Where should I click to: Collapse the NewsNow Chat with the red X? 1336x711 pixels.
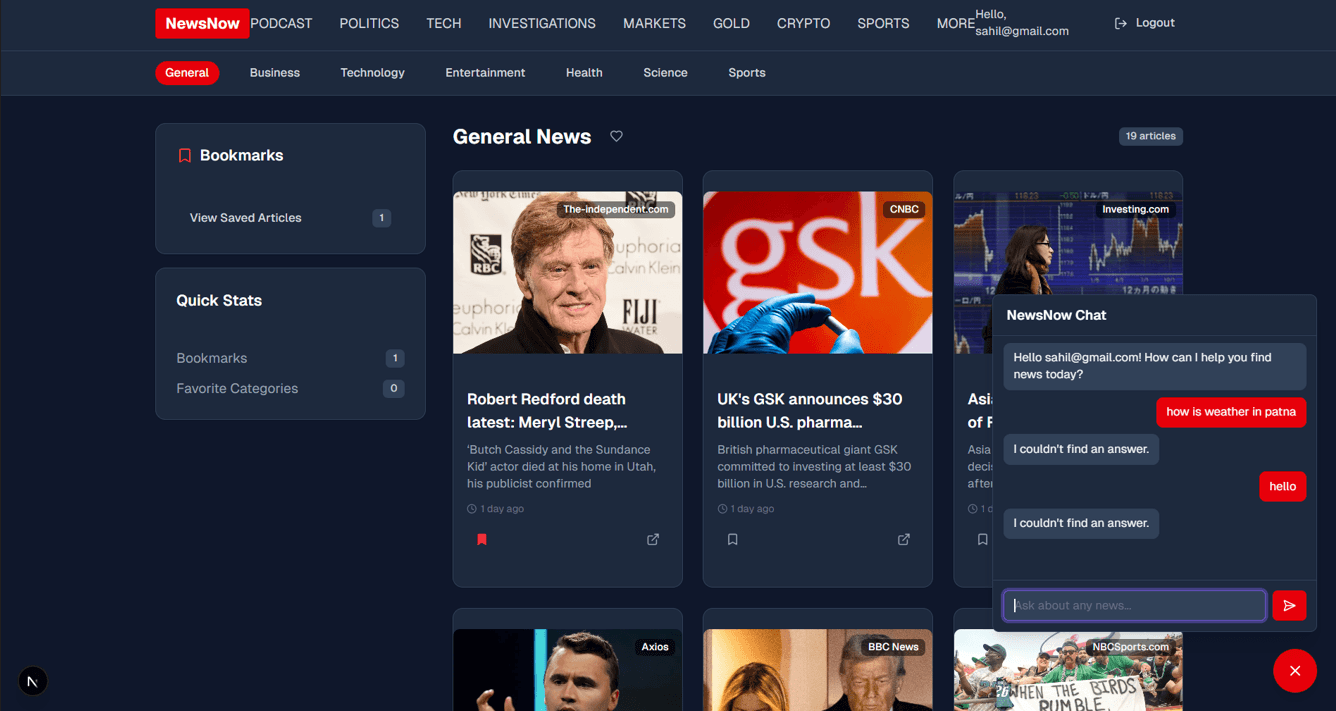click(x=1295, y=671)
